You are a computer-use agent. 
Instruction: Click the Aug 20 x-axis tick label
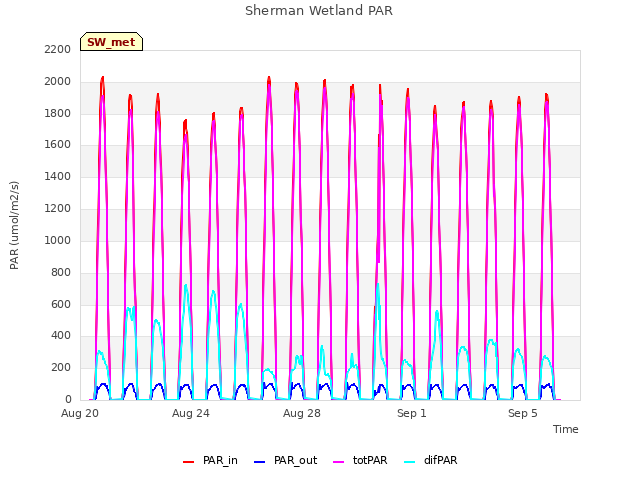(80, 413)
